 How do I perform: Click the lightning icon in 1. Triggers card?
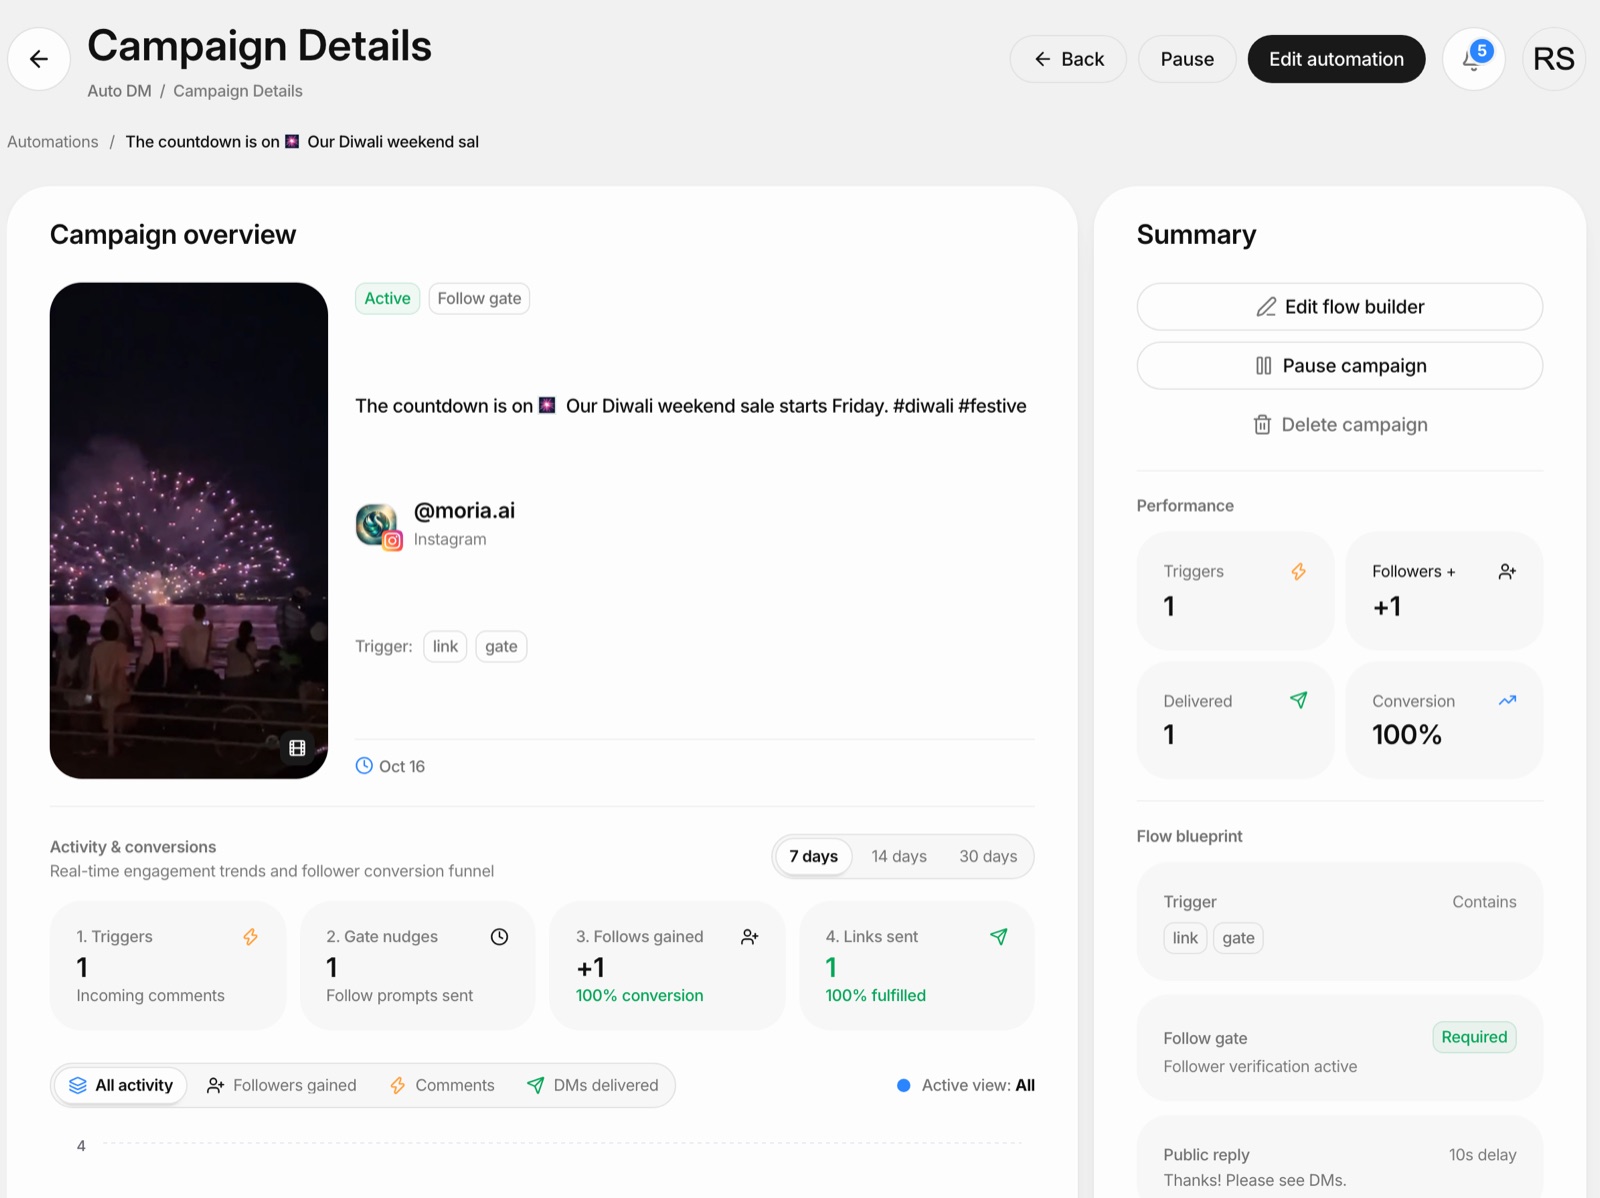(x=250, y=936)
